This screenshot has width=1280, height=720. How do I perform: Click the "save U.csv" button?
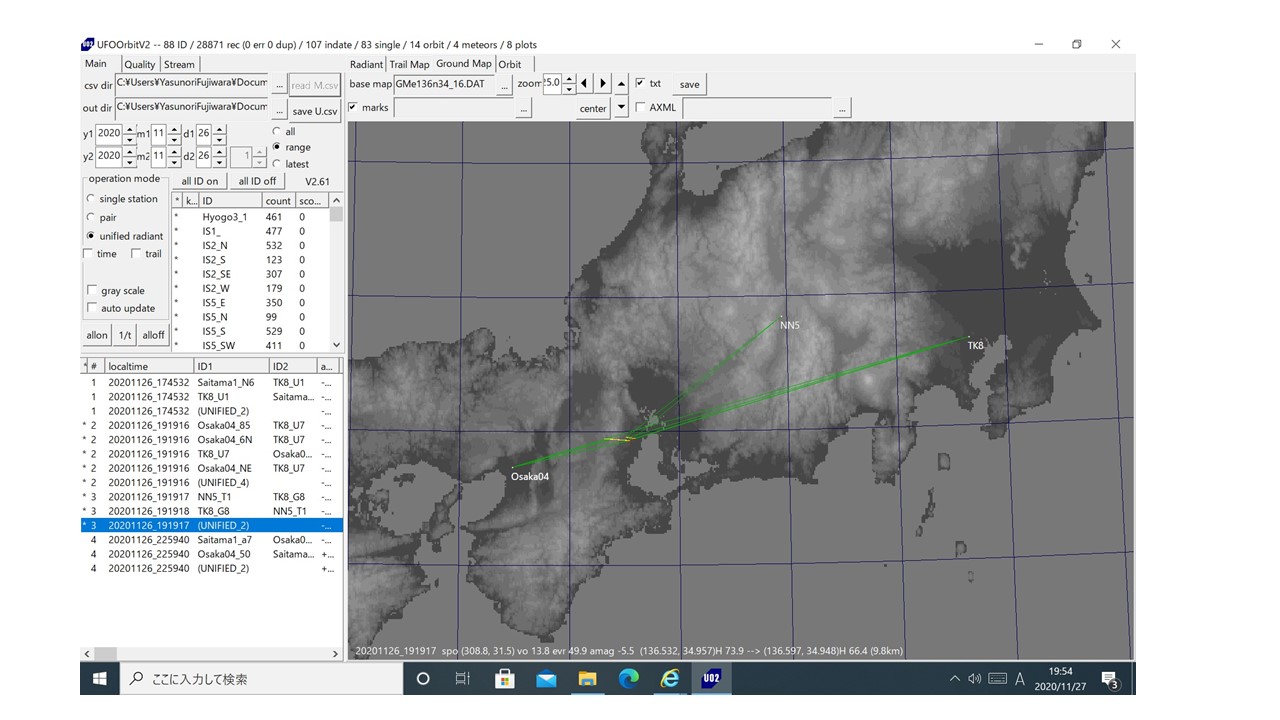[x=314, y=110]
